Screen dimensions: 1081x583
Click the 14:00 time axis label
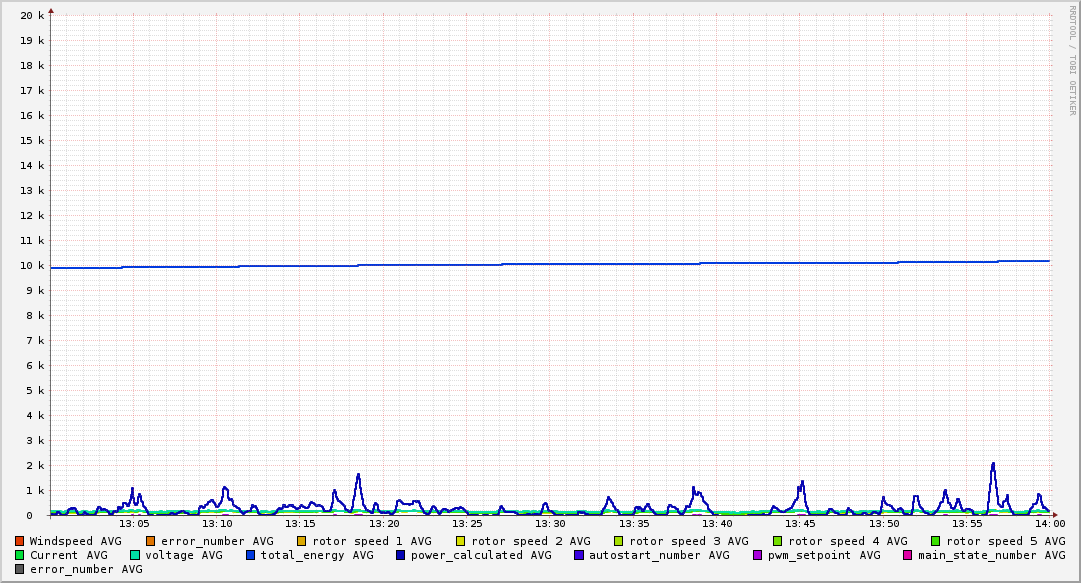(x=1050, y=523)
